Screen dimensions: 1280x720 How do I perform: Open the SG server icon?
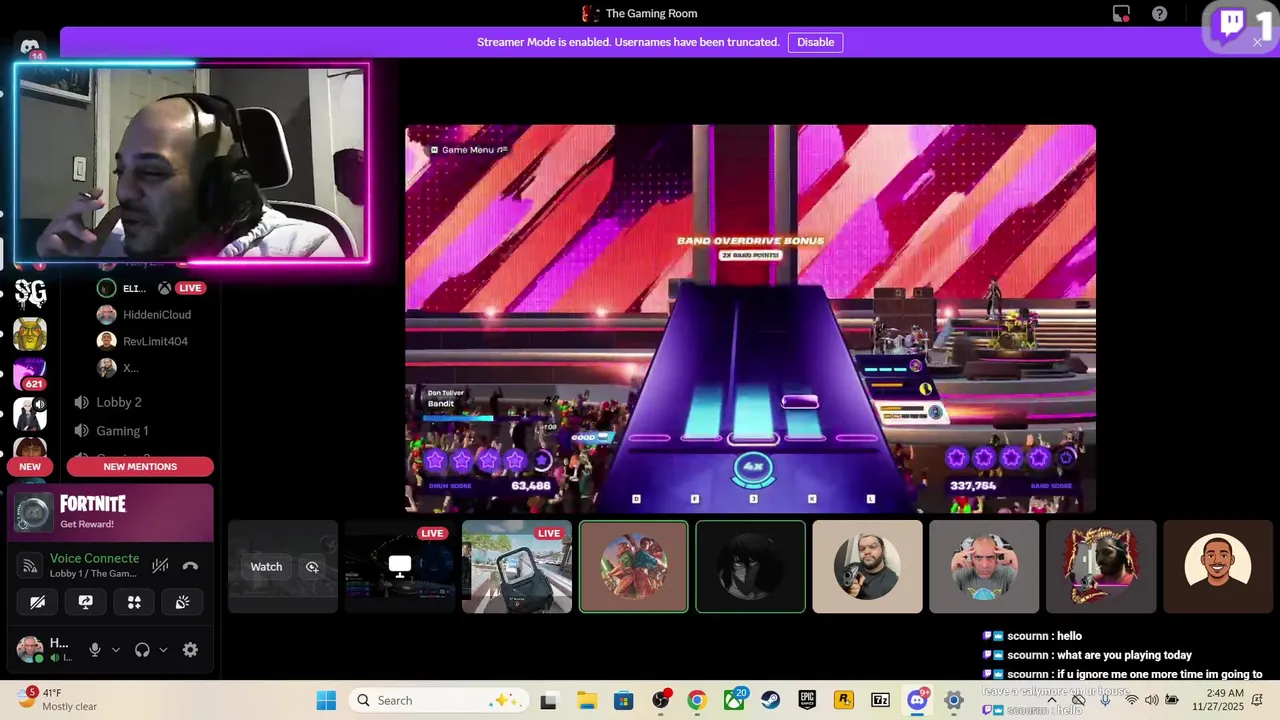30,294
